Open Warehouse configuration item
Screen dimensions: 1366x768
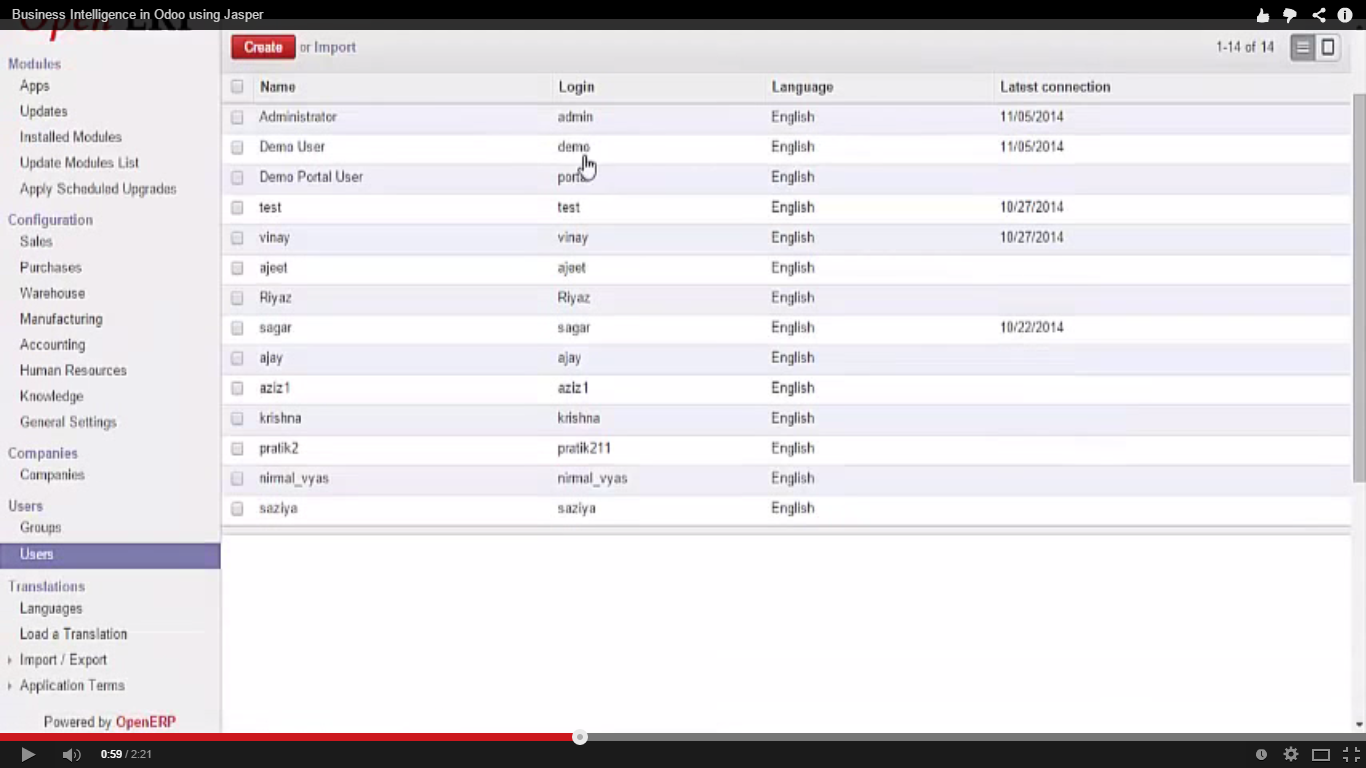click(x=52, y=294)
